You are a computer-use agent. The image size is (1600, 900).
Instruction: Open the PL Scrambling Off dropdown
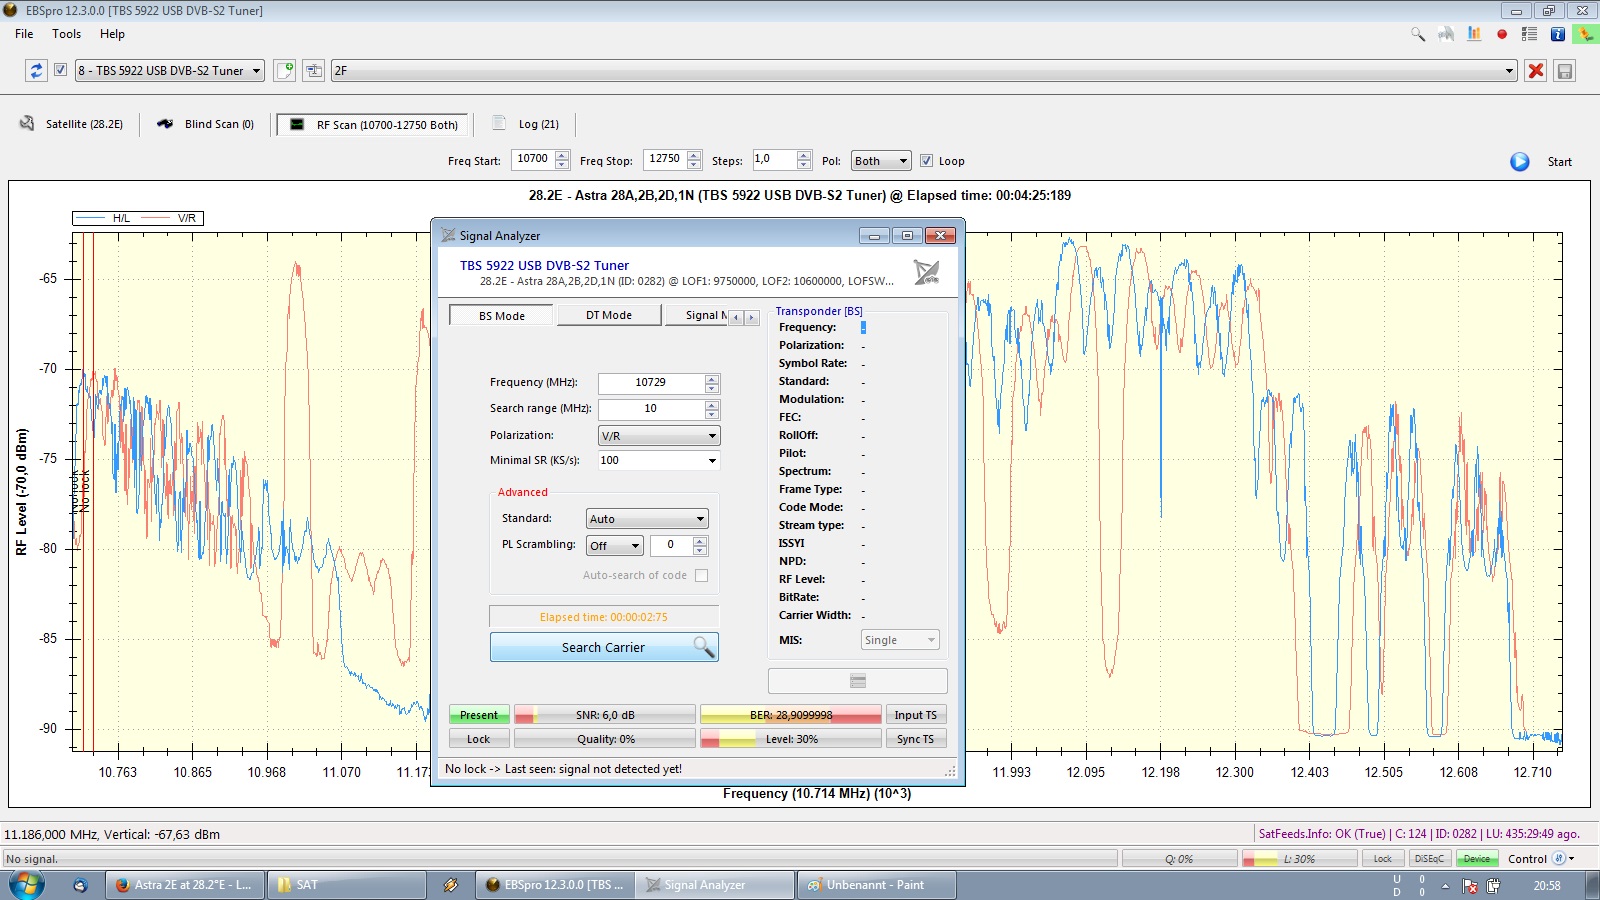[615, 546]
